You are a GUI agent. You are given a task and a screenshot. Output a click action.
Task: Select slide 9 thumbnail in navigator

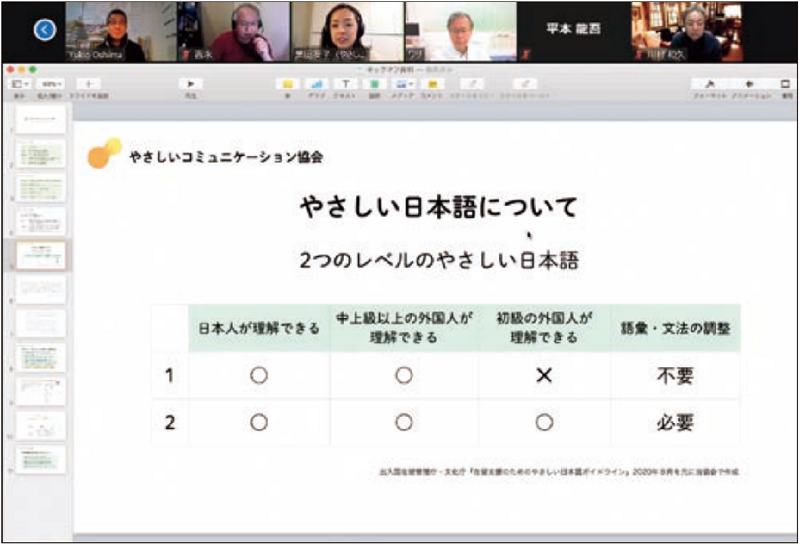40,391
